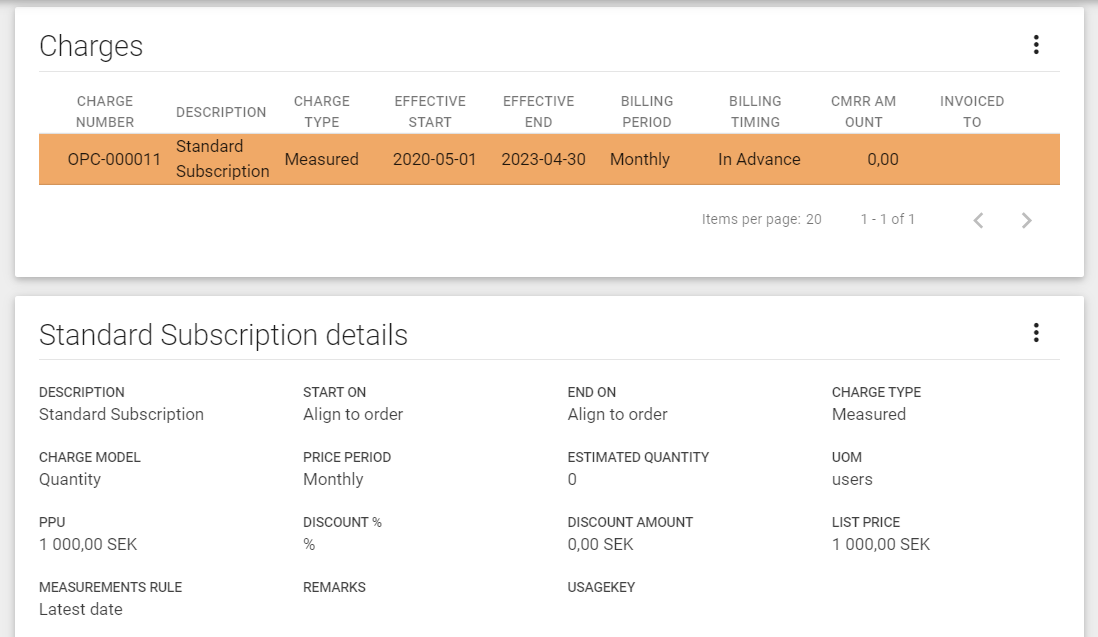
Task: Click the UOM field label
Action: point(847,457)
